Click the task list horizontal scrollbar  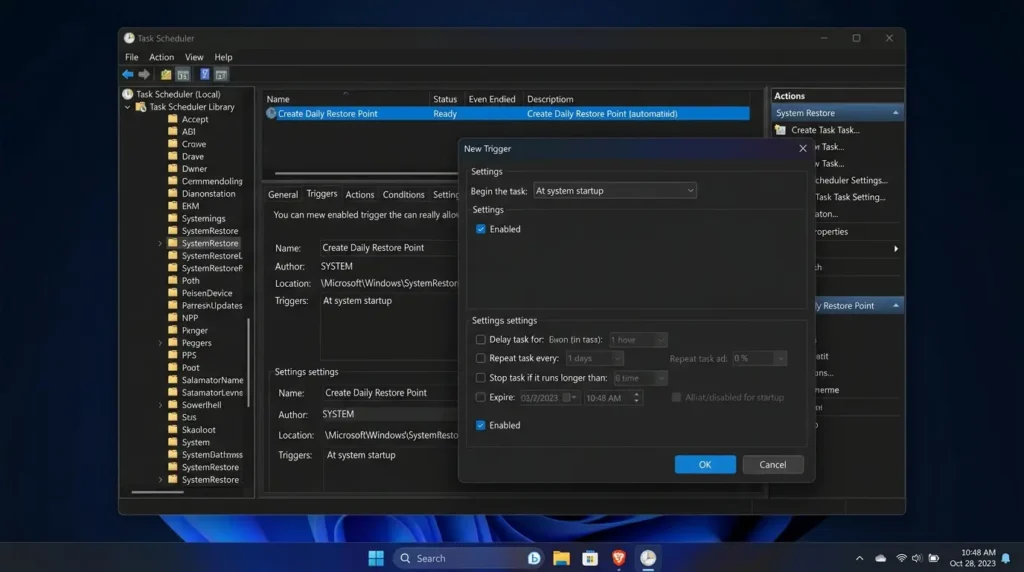pyautogui.click(x=366, y=173)
